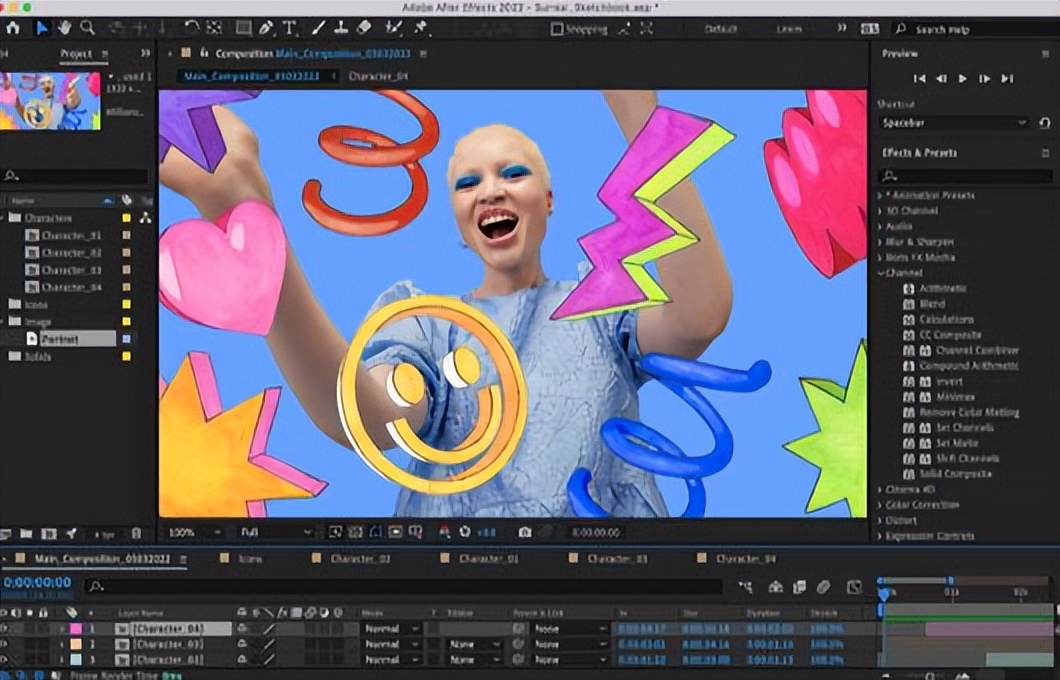
Task: Click the Puppet Pin tool
Action: pos(421,28)
